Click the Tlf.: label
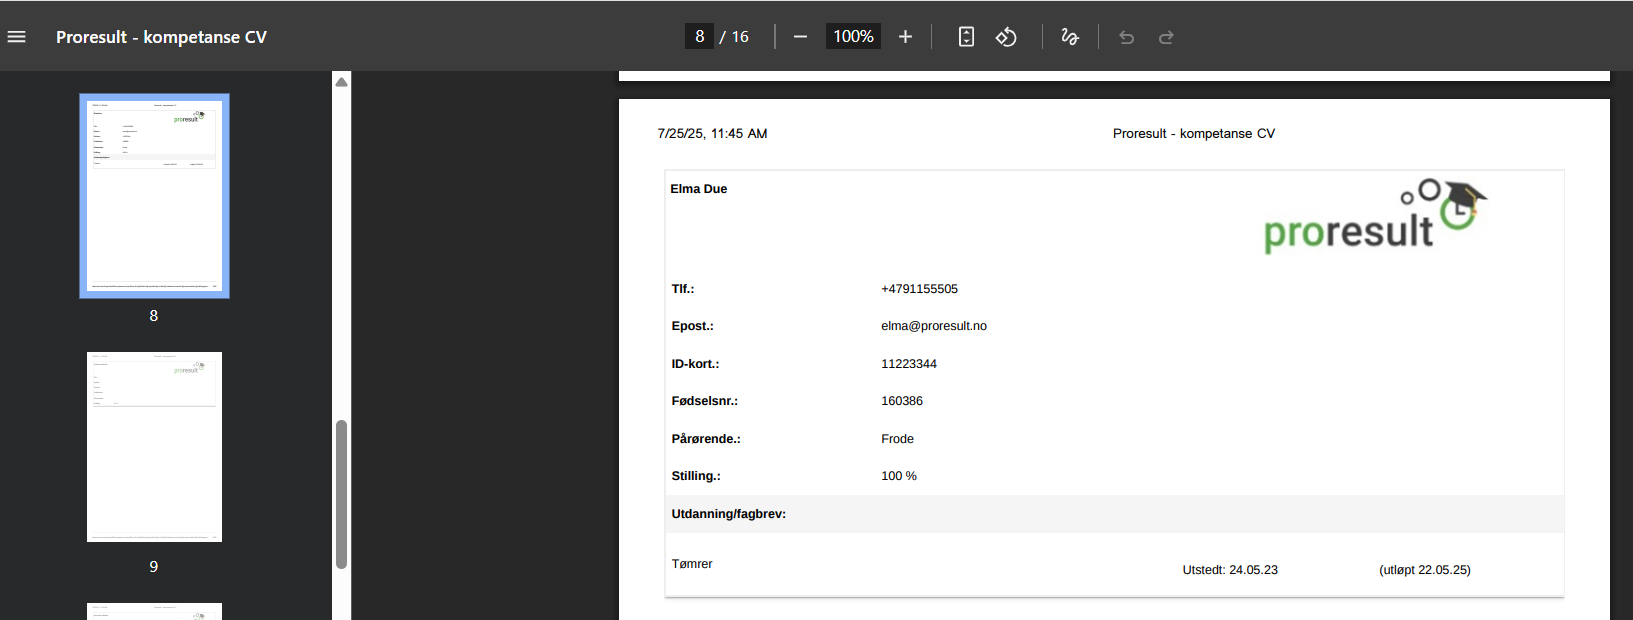1633x620 pixels. [682, 289]
